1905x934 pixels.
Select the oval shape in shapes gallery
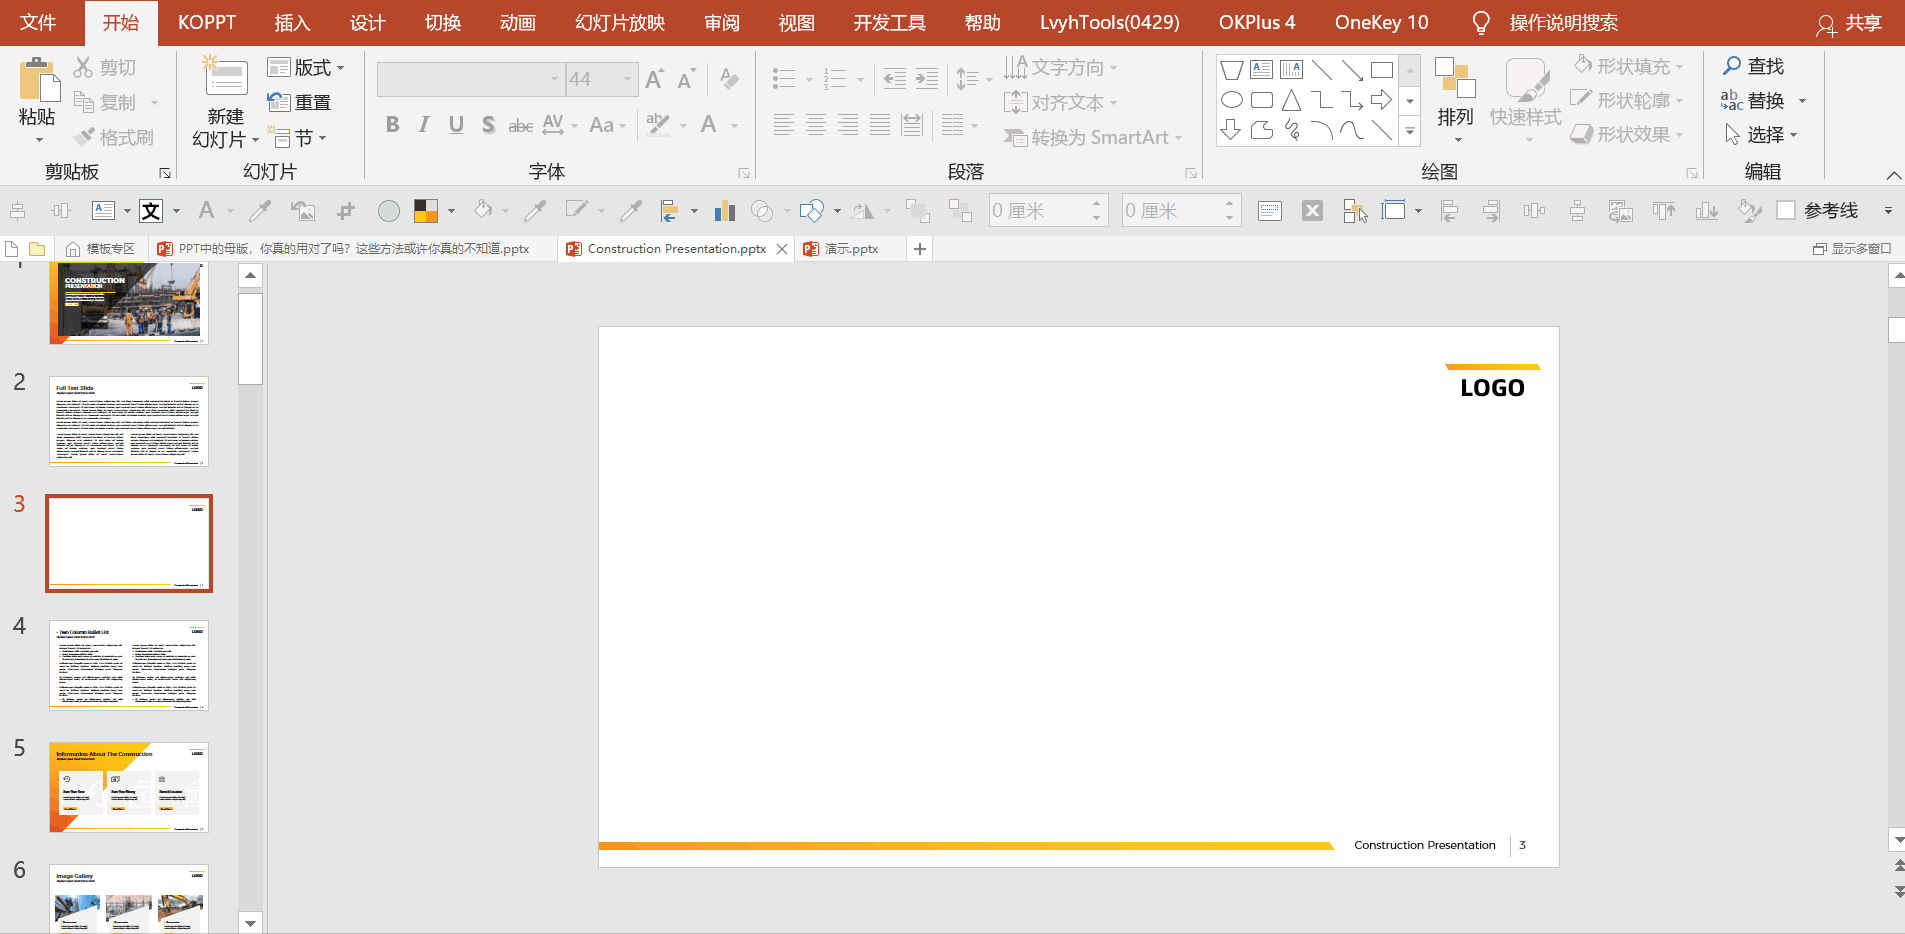click(x=1232, y=100)
